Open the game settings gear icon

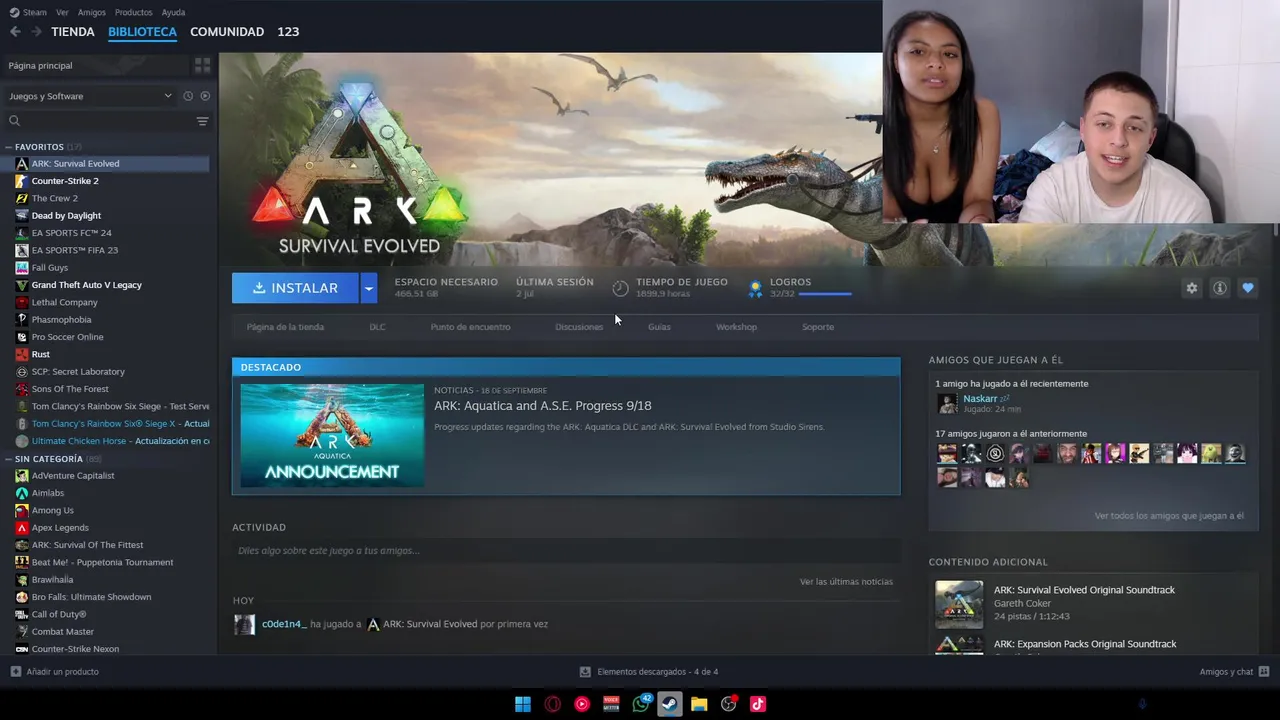pyautogui.click(x=1191, y=288)
